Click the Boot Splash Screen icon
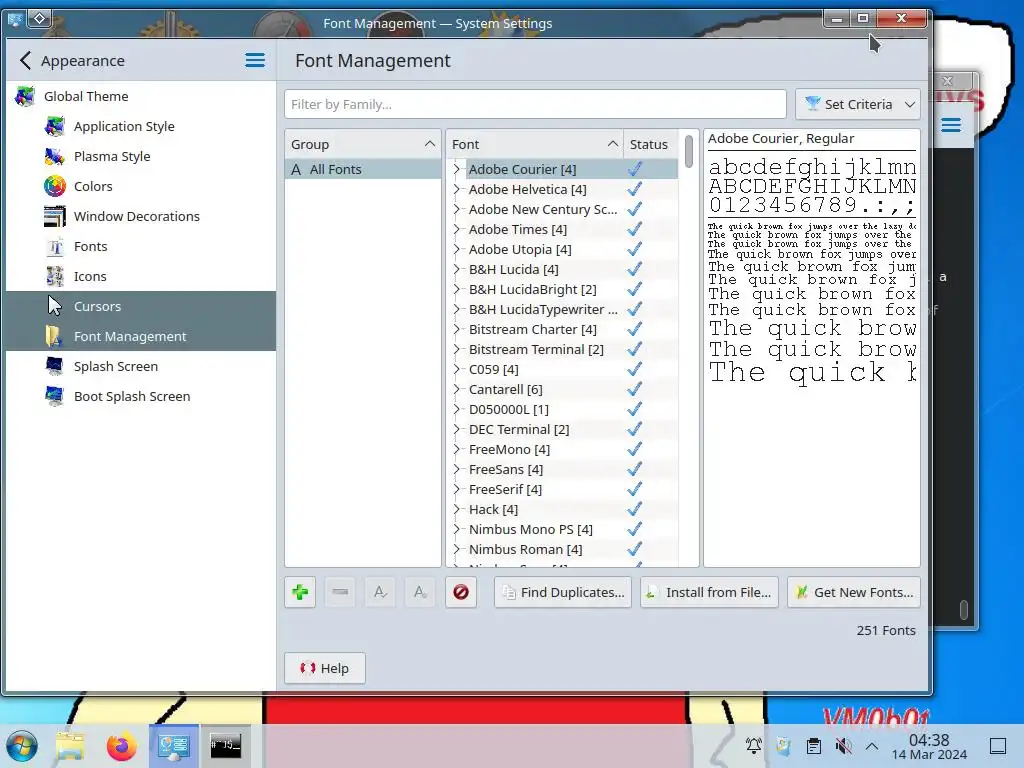1024x768 pixels. [55, 396]
